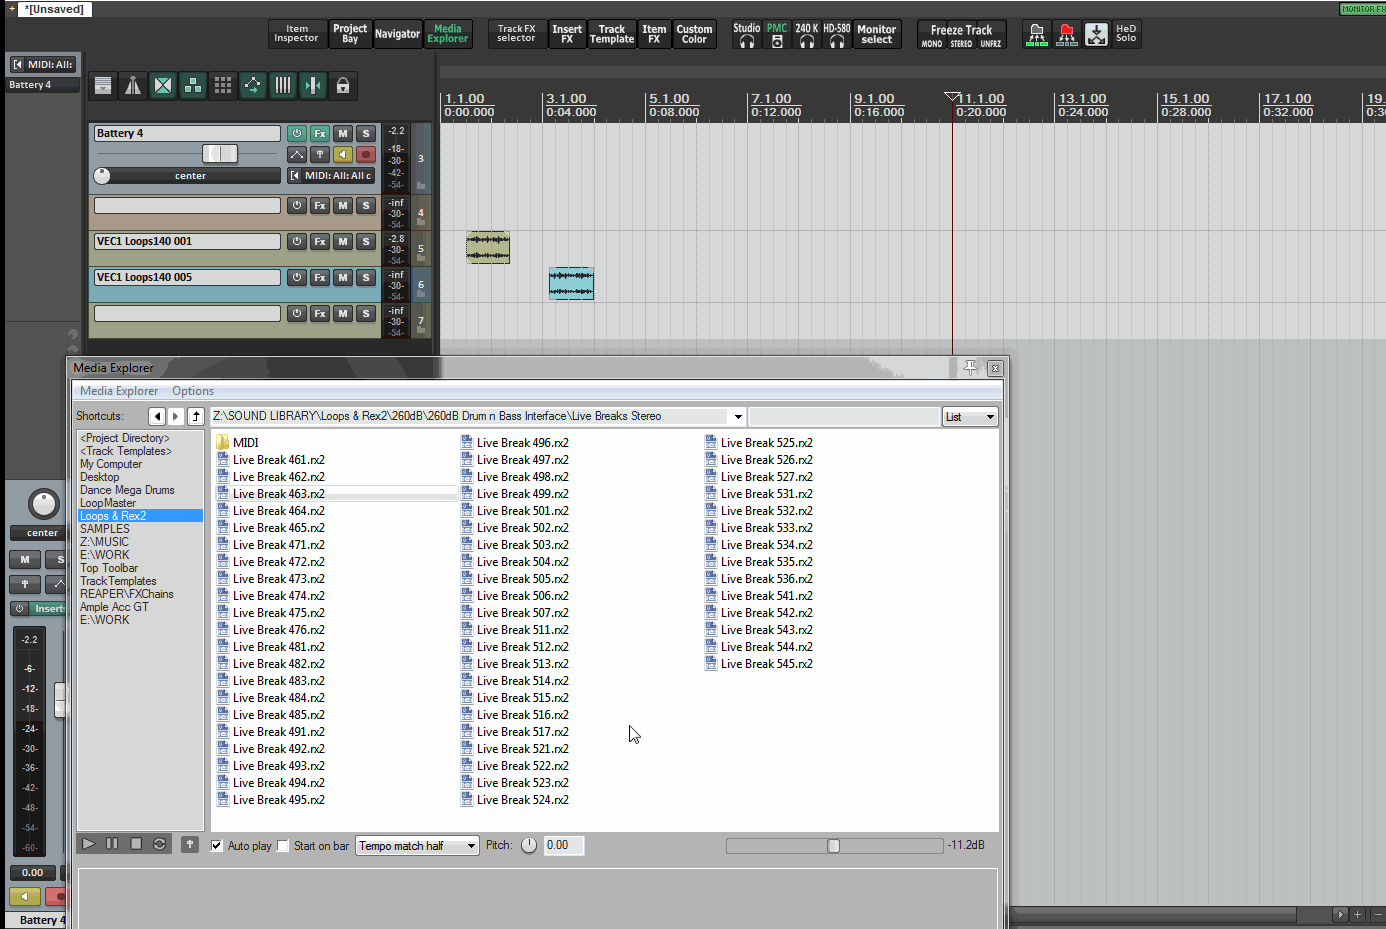Click the Pitch knob in Media Explorer
Image resolution: width=1386 pixels, height=929 pixels.
coord(529,846)
